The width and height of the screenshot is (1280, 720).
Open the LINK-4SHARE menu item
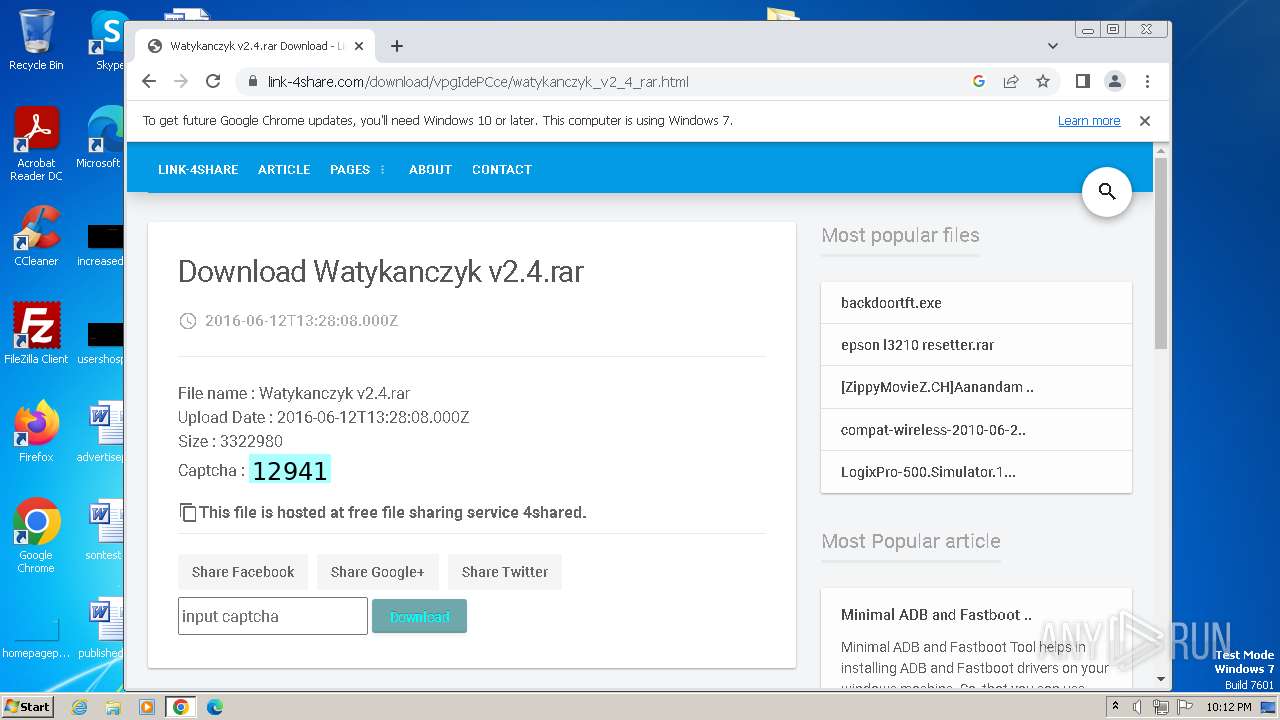[x=198, y=170]
